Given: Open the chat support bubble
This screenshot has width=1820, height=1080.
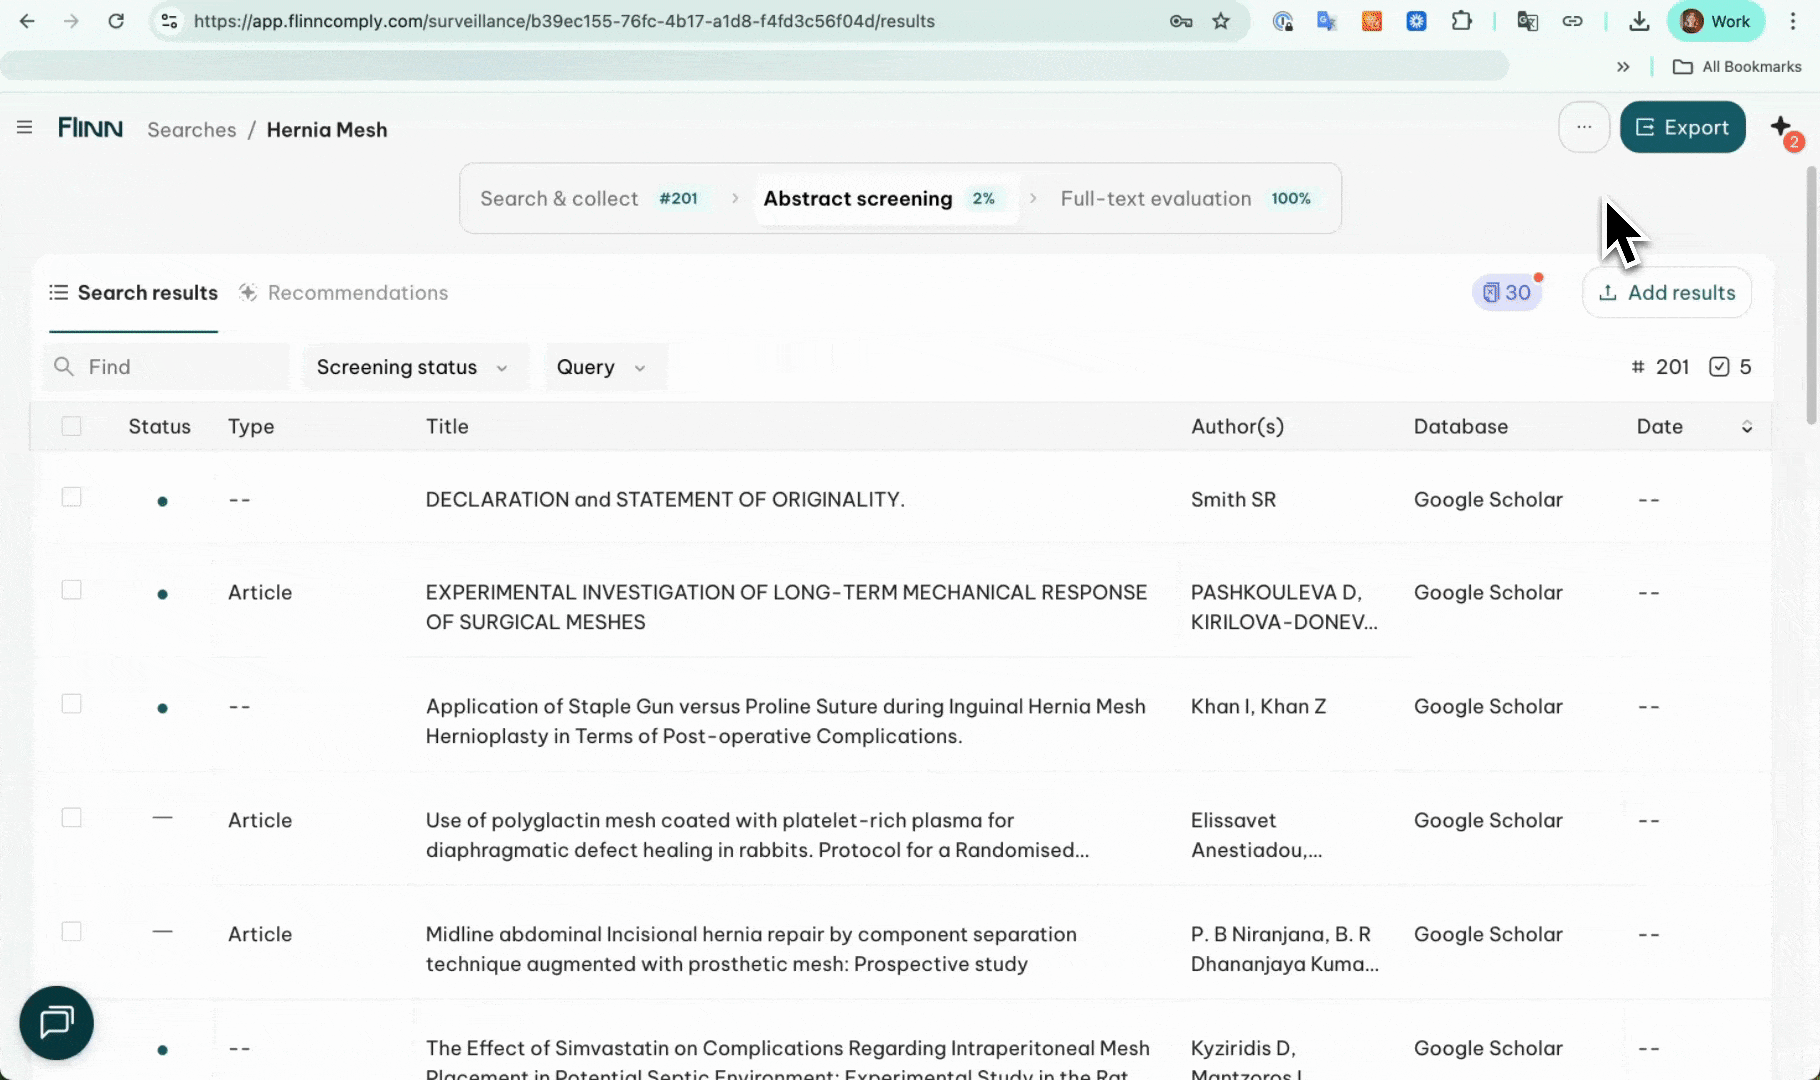Looking at the screenshot, I should pyautogui.click(x=56, y=1023).
